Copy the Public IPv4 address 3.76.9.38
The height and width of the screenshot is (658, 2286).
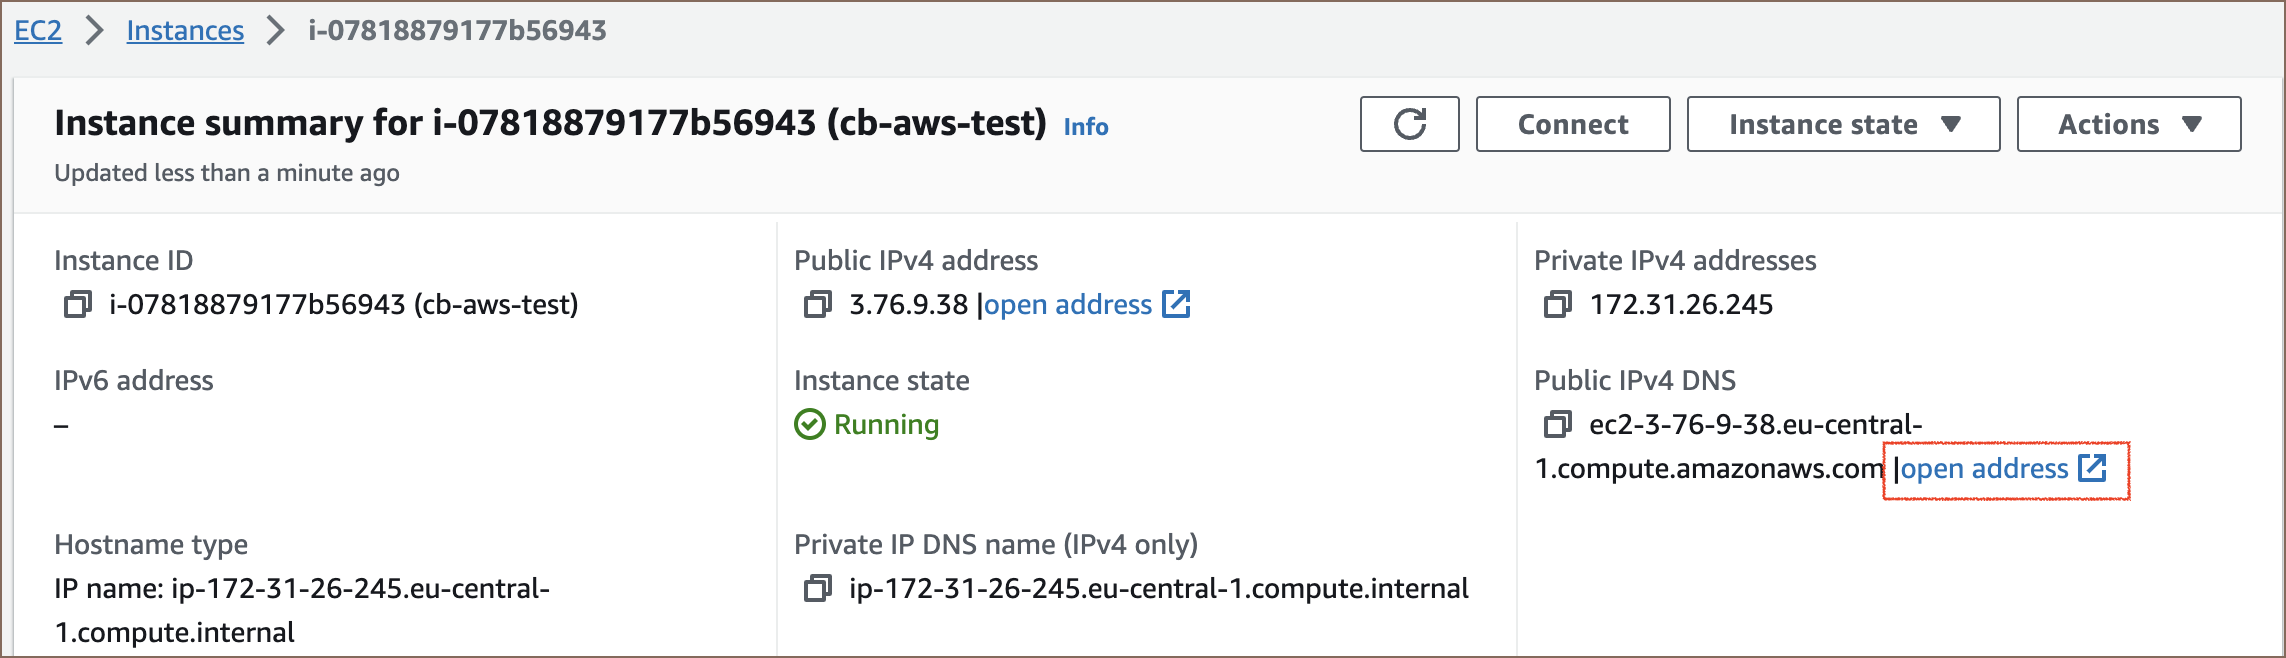[x=818, y=304]
